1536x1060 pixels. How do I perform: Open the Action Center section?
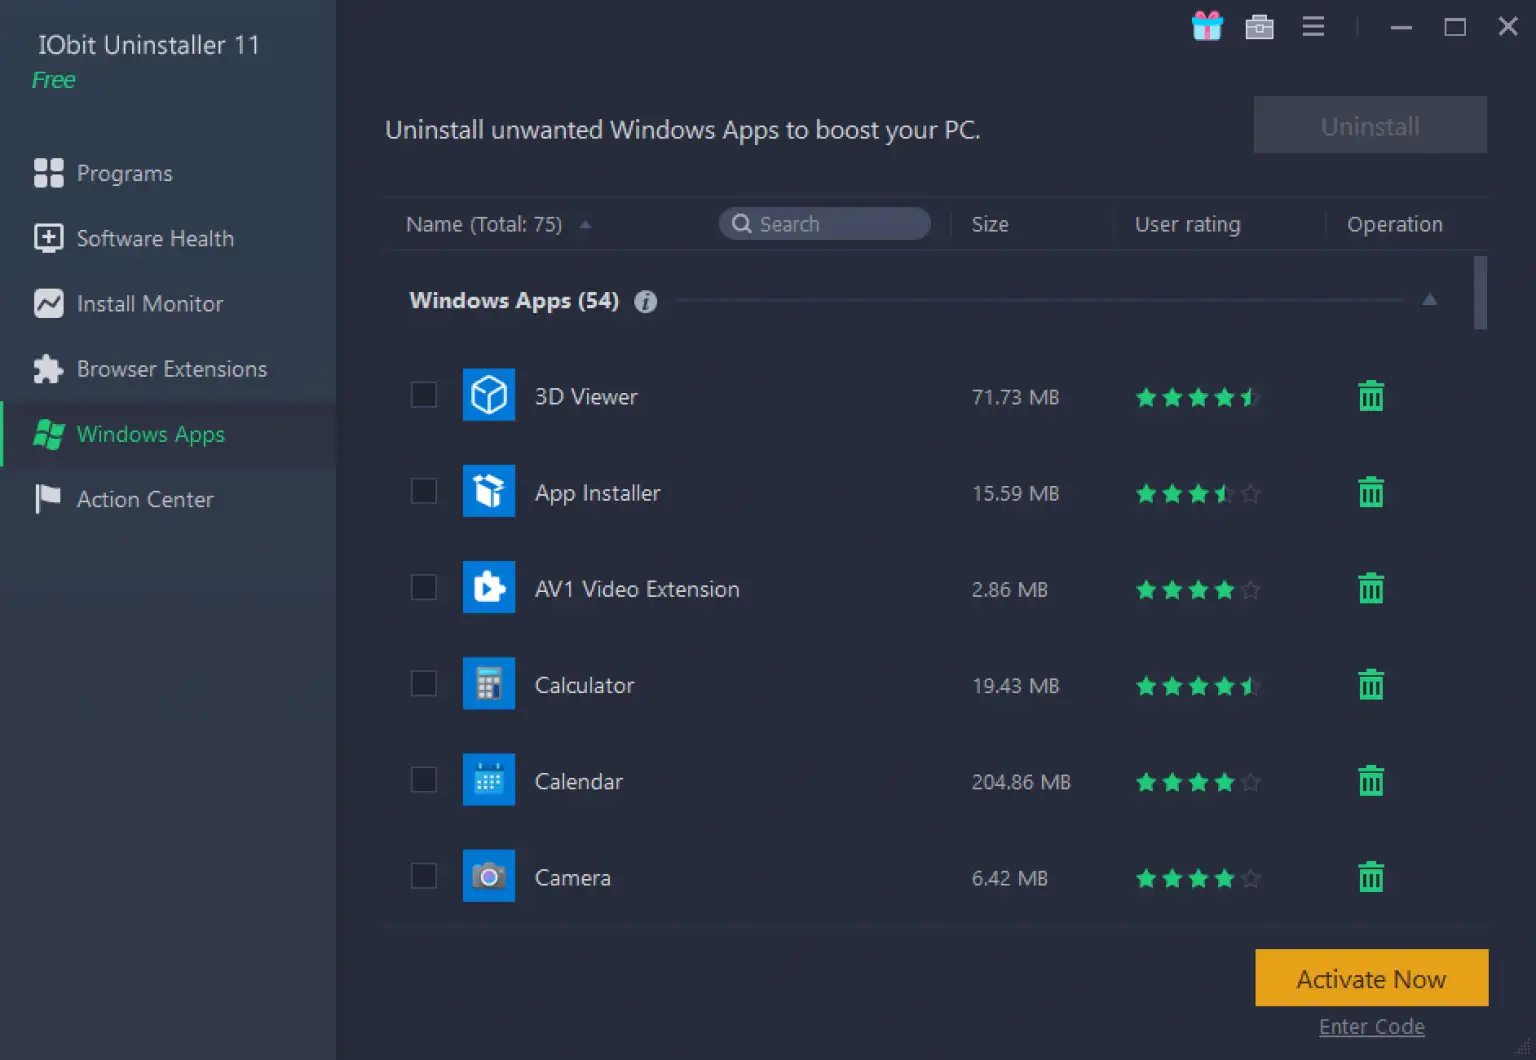click(x=168, y=499)
